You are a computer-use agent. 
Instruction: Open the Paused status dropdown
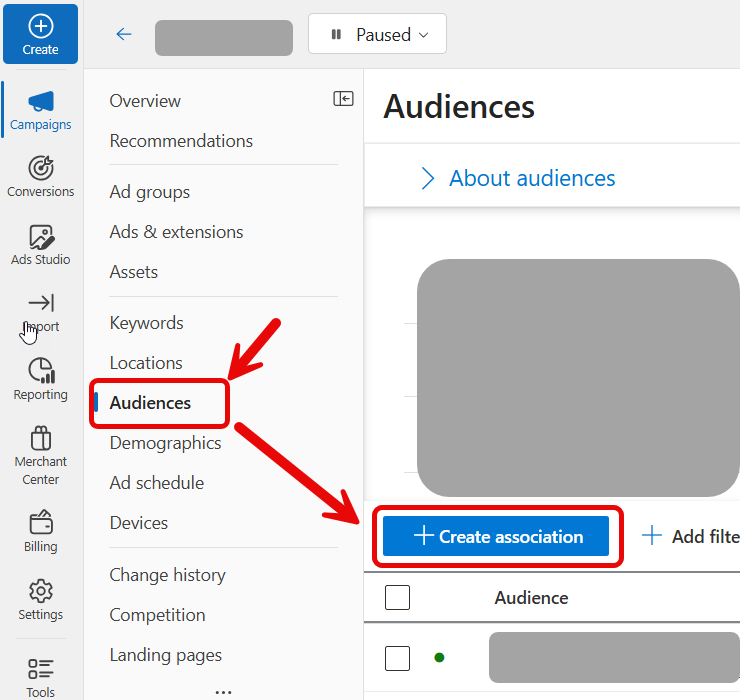[x=377, y=34]
